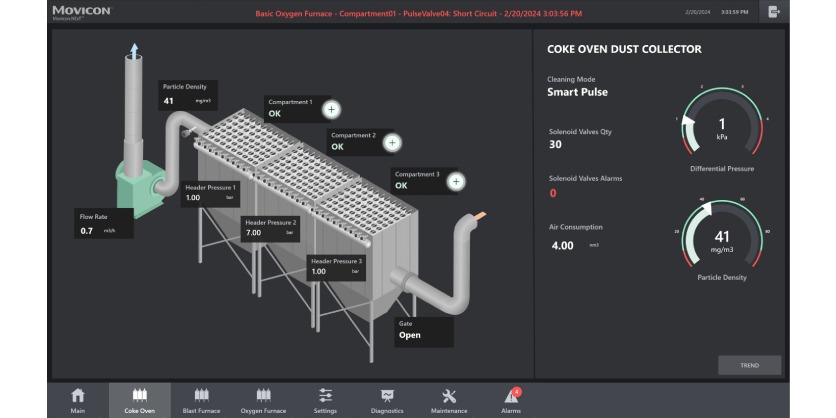Click the date 2/20/2024 in header

pyautogui.click(x=696, y=12)
